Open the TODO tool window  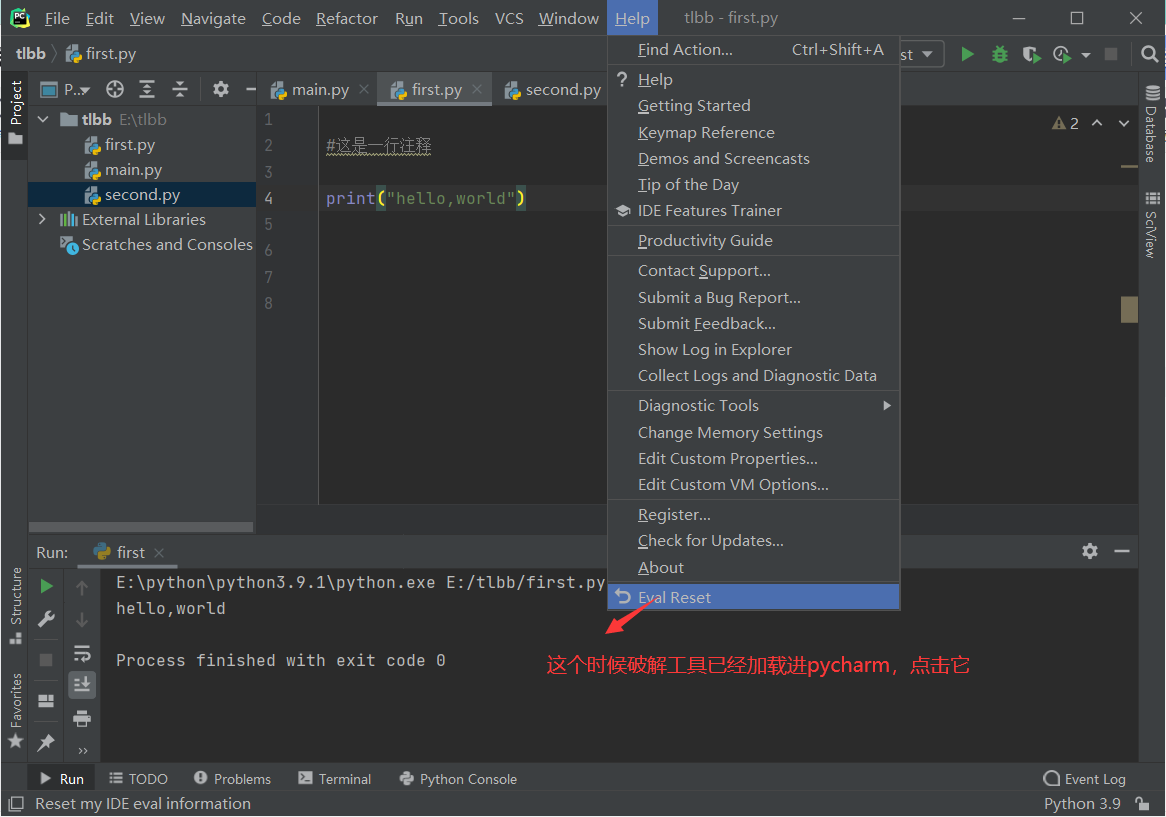138,778
